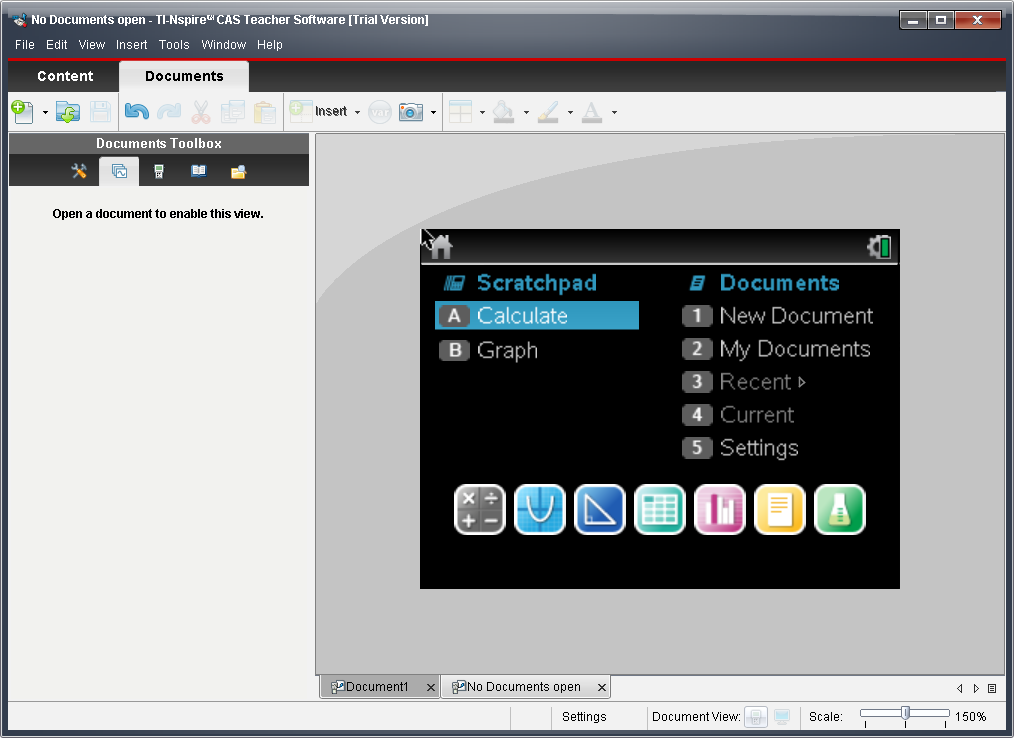Viewport: 1014px width, 738px height.
Task: Open the Content Explorer folder icon
Action: (x=239, y=171)
